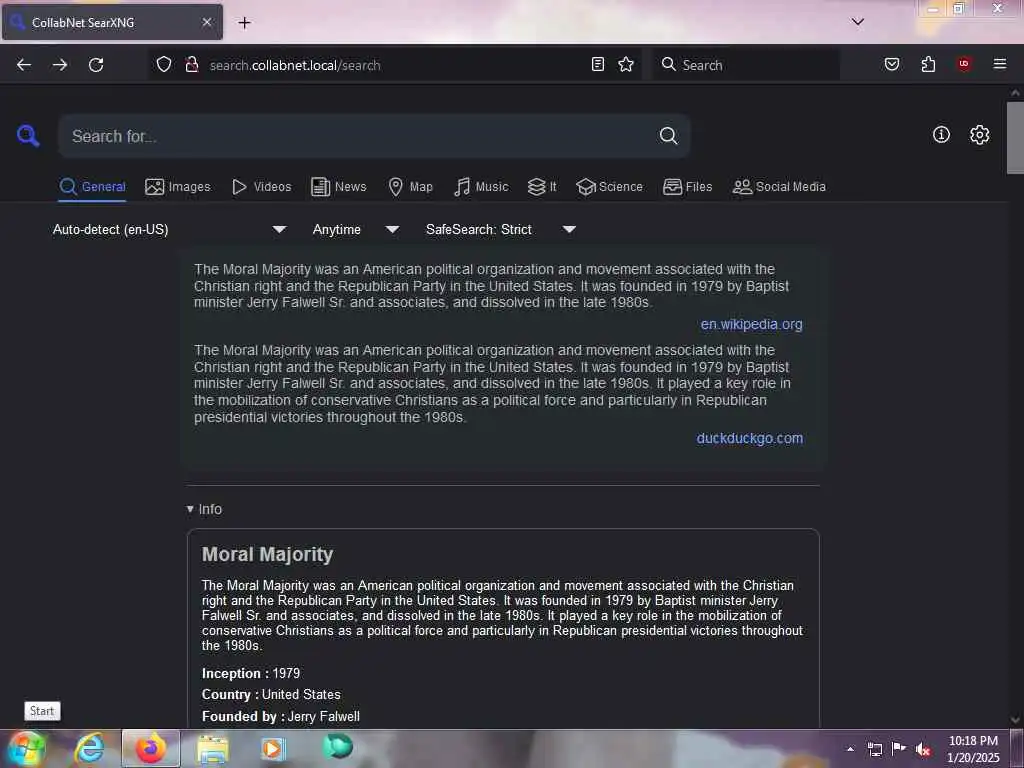Focus the 'Search for...' input field

point(359,136)
